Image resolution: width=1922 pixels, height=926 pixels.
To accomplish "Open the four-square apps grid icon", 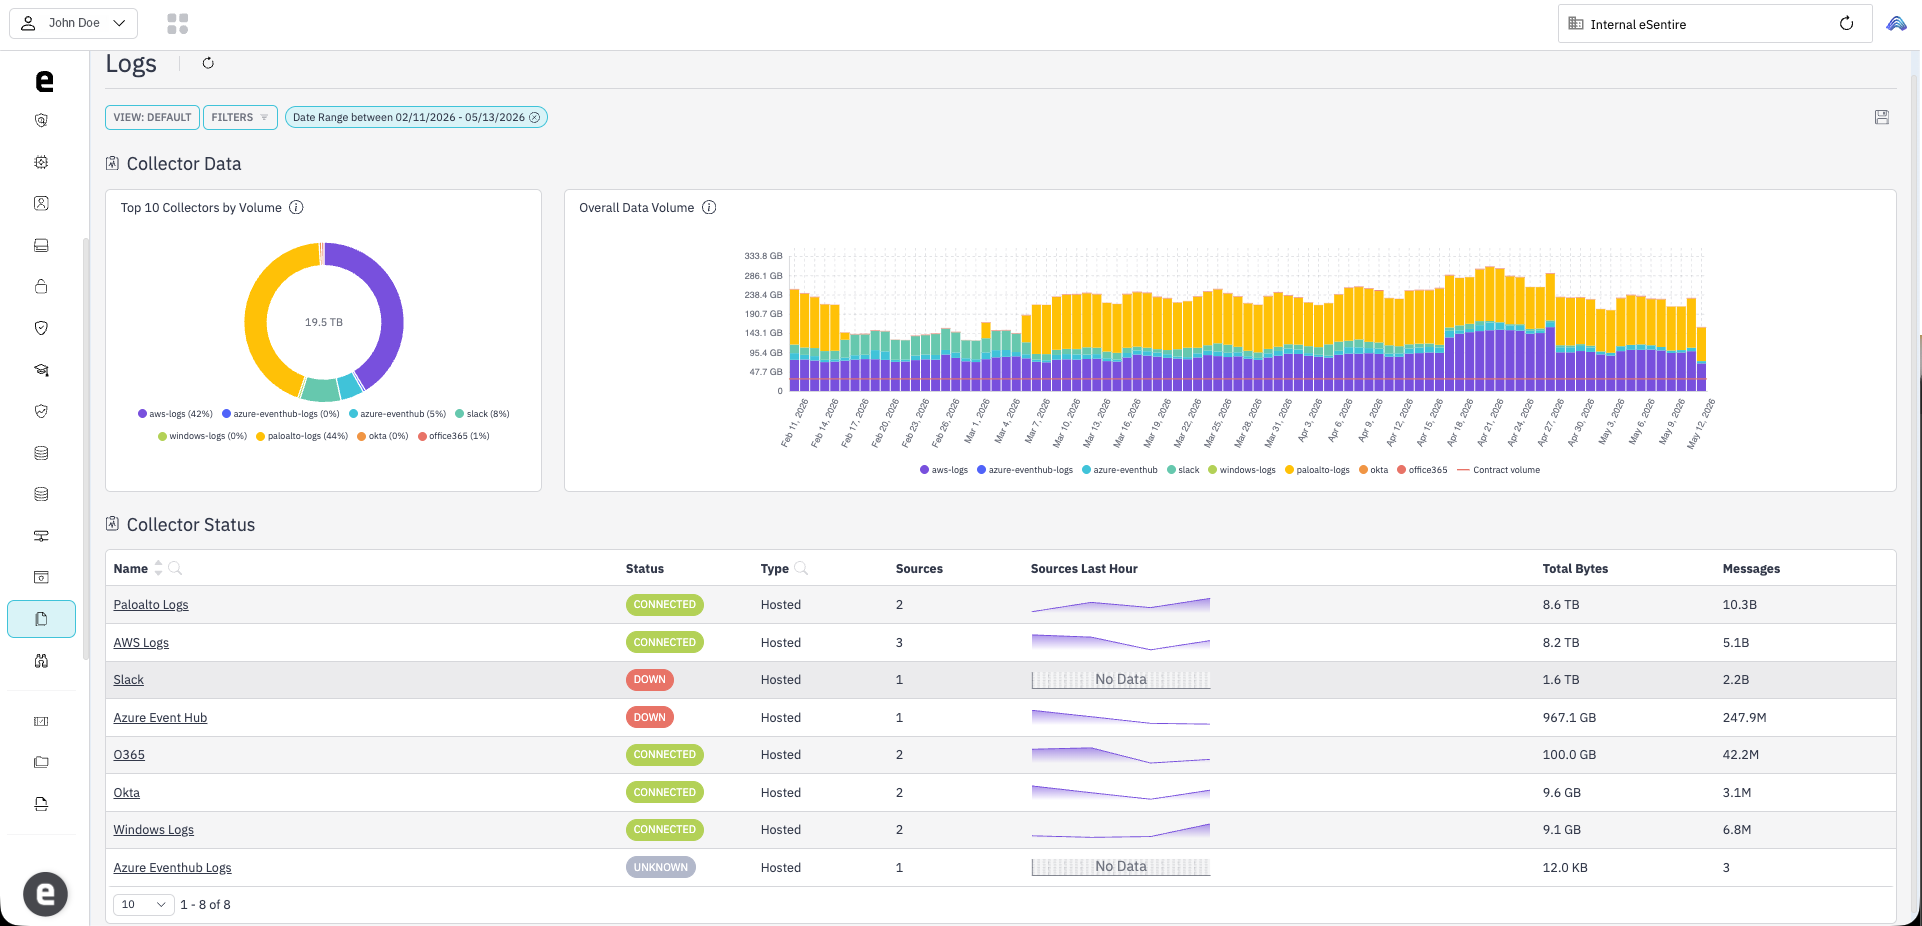I will 178,24.
